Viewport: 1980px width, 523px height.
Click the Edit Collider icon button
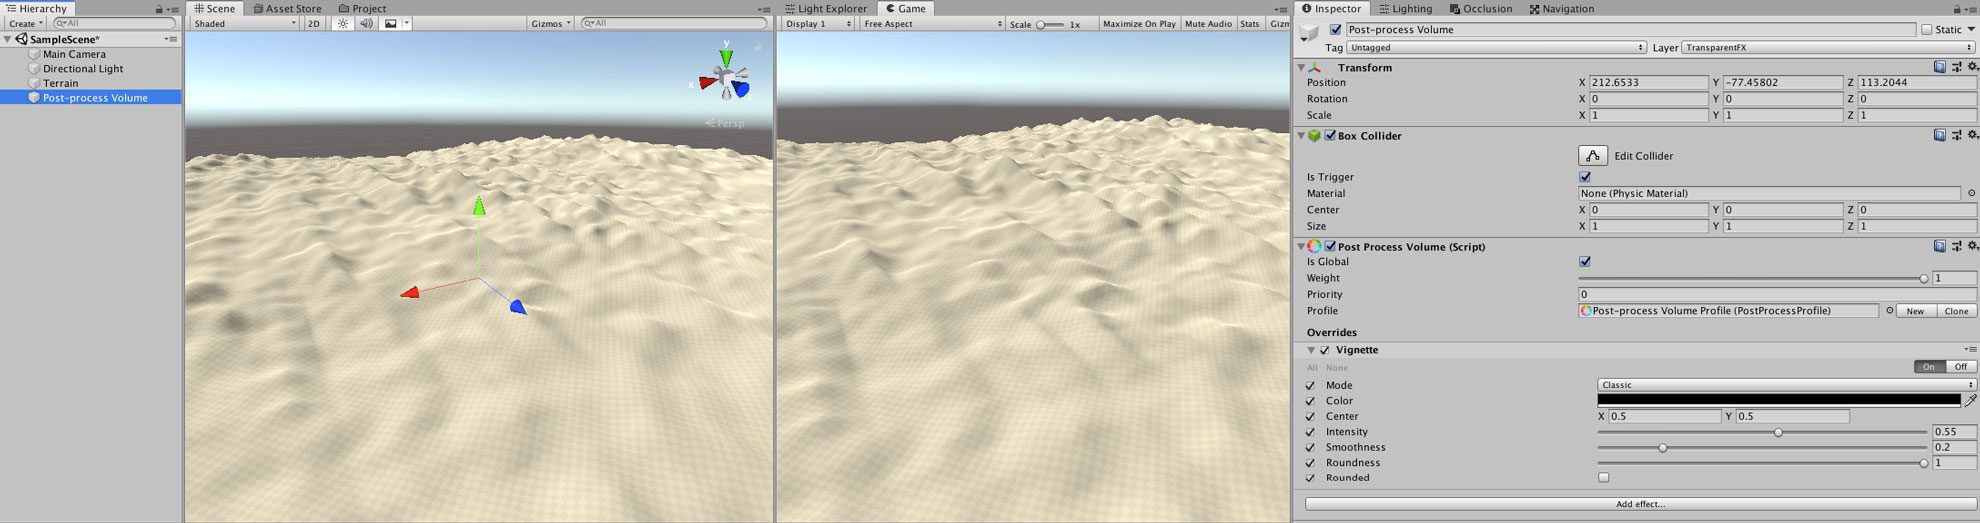1593,156
